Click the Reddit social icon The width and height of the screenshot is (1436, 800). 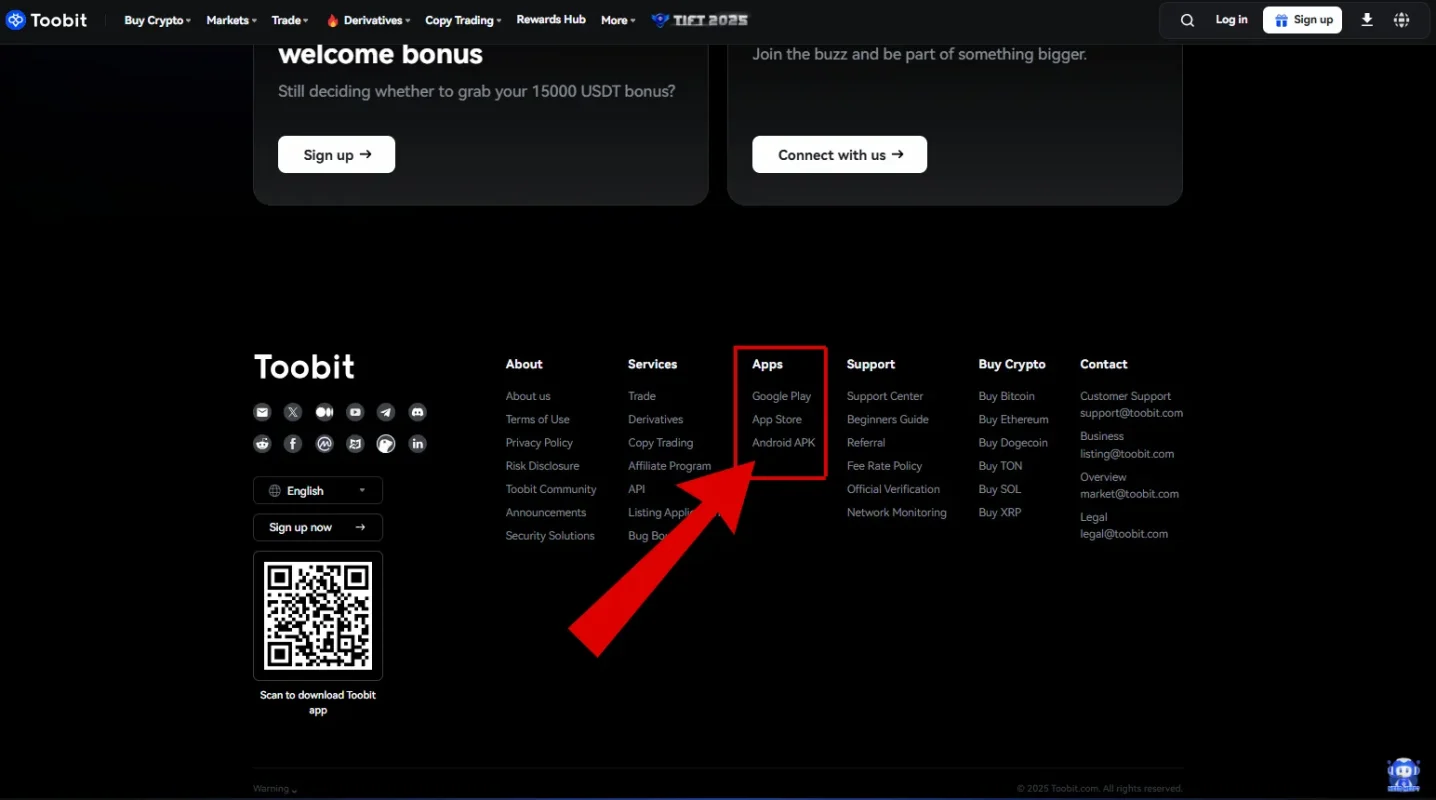[262, 443]
